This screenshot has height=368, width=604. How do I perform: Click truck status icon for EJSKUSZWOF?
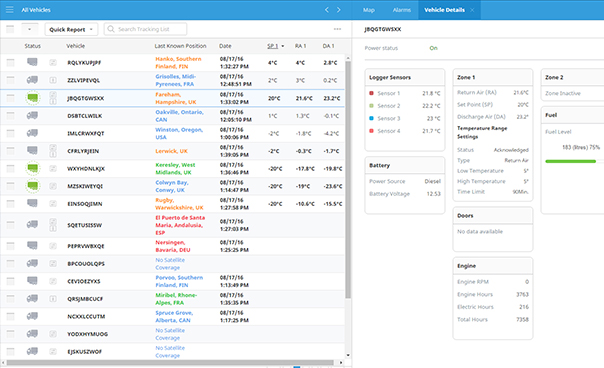(x=32, y=351)
